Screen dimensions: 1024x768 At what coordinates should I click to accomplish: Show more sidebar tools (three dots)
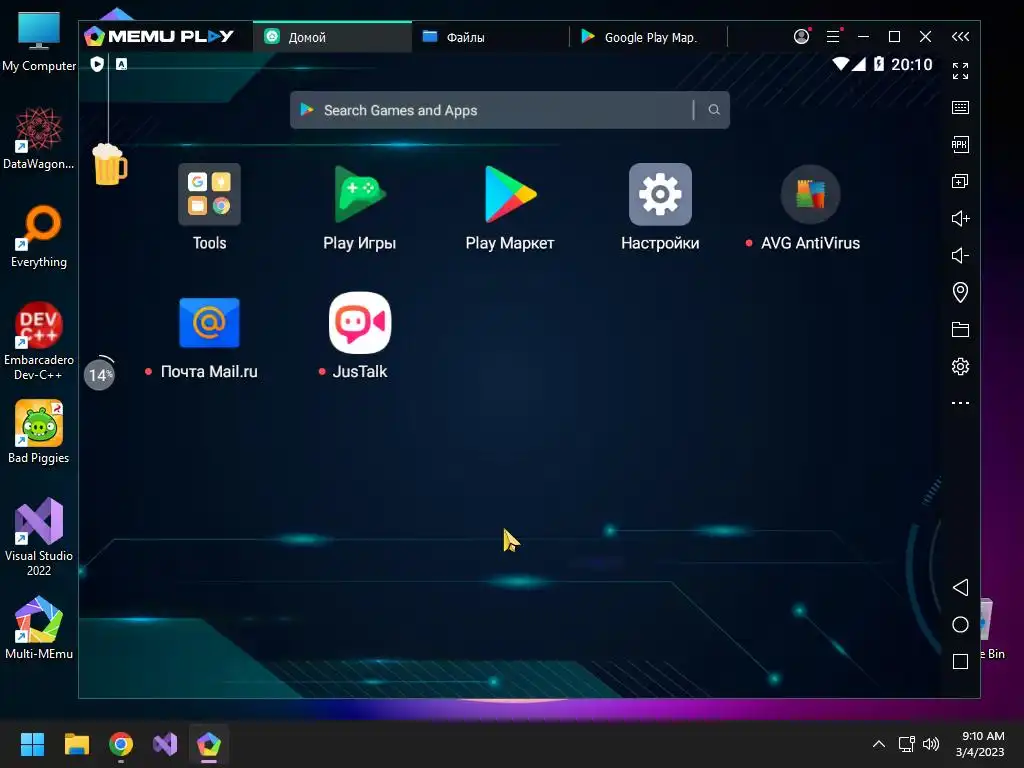tap(960, 403)
